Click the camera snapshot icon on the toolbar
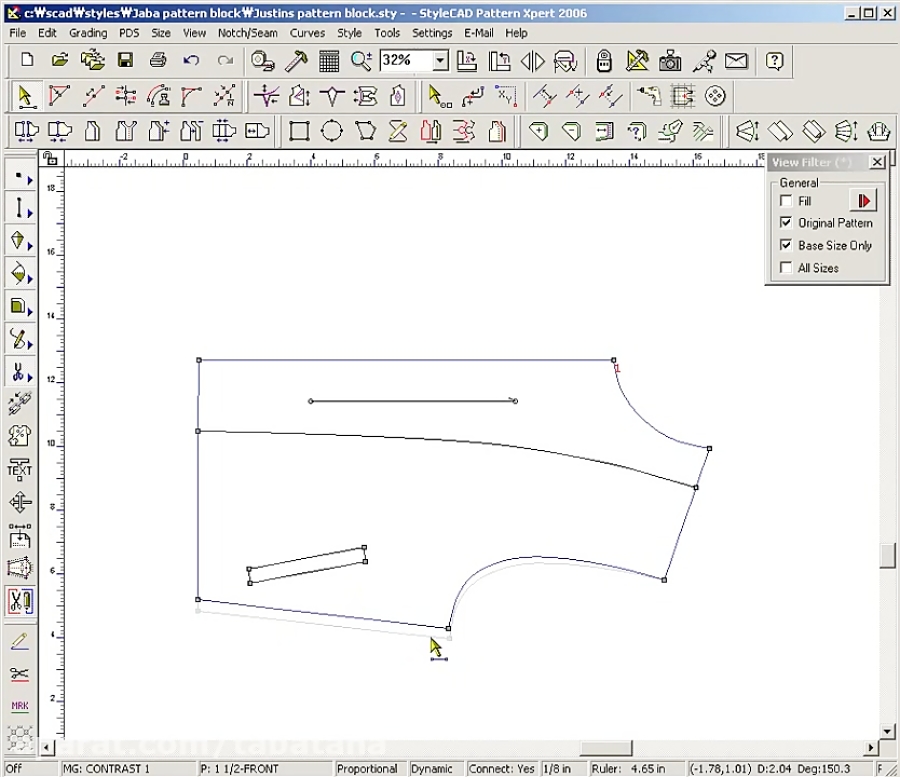The width and height of the screenshot is (900, 777). pos(670,61)
